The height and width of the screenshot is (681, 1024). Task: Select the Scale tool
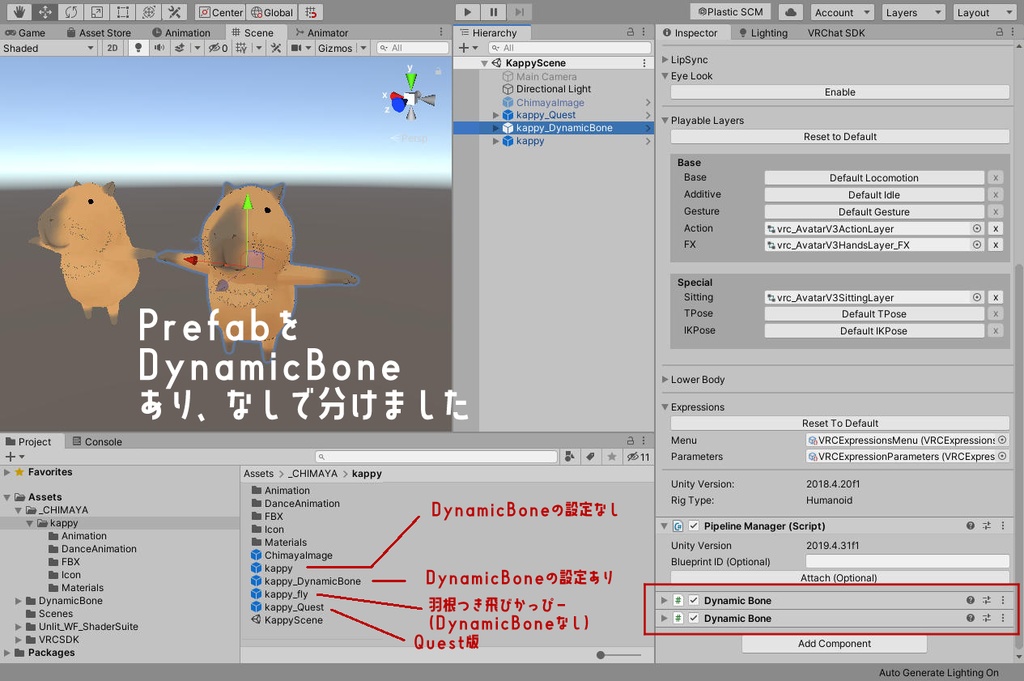click(97, 12)
